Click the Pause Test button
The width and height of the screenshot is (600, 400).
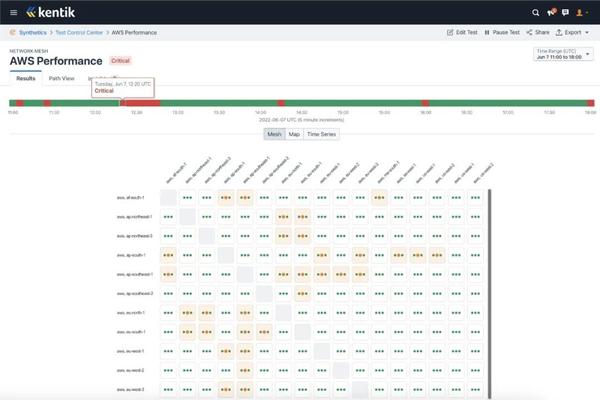(502, 33)
